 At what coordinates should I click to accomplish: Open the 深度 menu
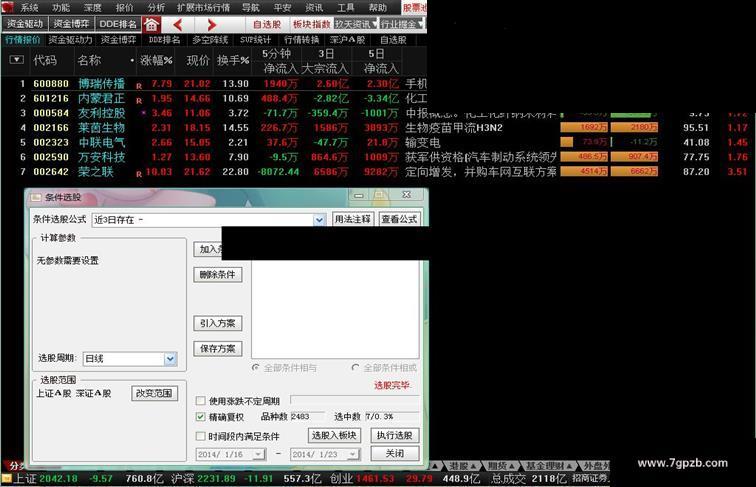click(x=93, y=8)
